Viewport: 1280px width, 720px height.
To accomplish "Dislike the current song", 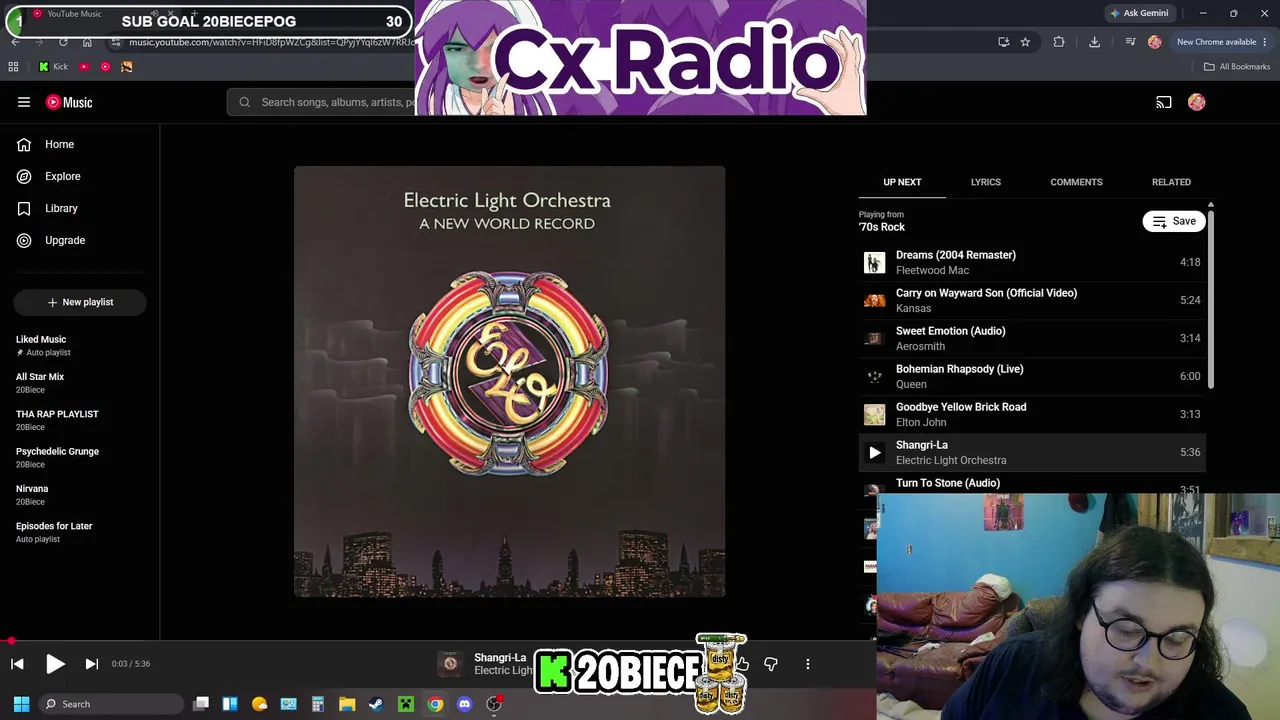I will point(771,664).
